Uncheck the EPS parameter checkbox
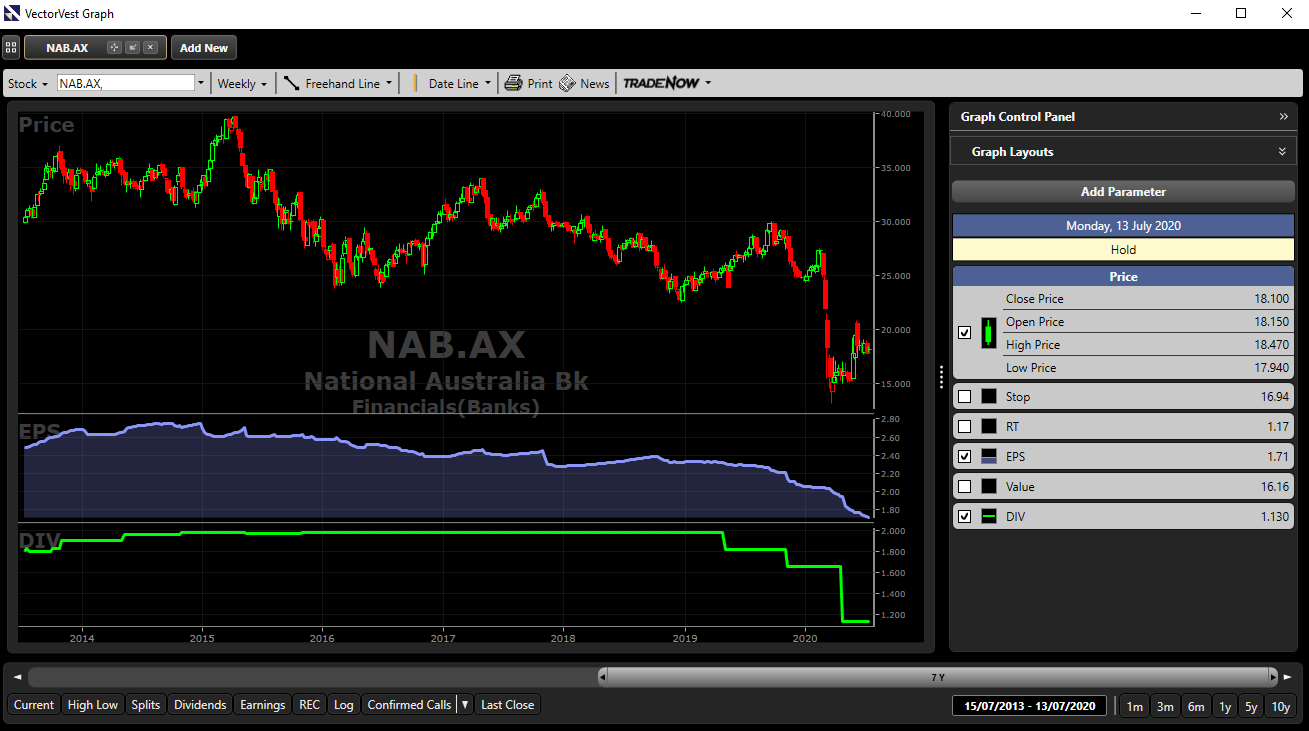Viewport: 1309px width, 731px height. pyautogui.click(x=964, y=457)
